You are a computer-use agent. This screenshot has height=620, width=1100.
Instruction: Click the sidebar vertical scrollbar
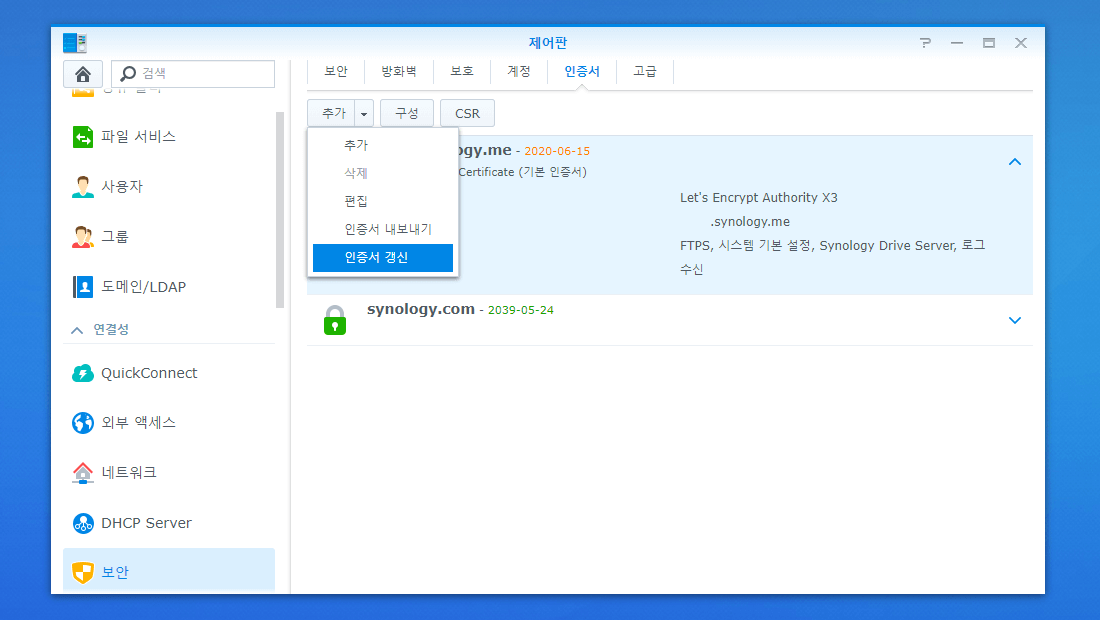pos(280,210)
